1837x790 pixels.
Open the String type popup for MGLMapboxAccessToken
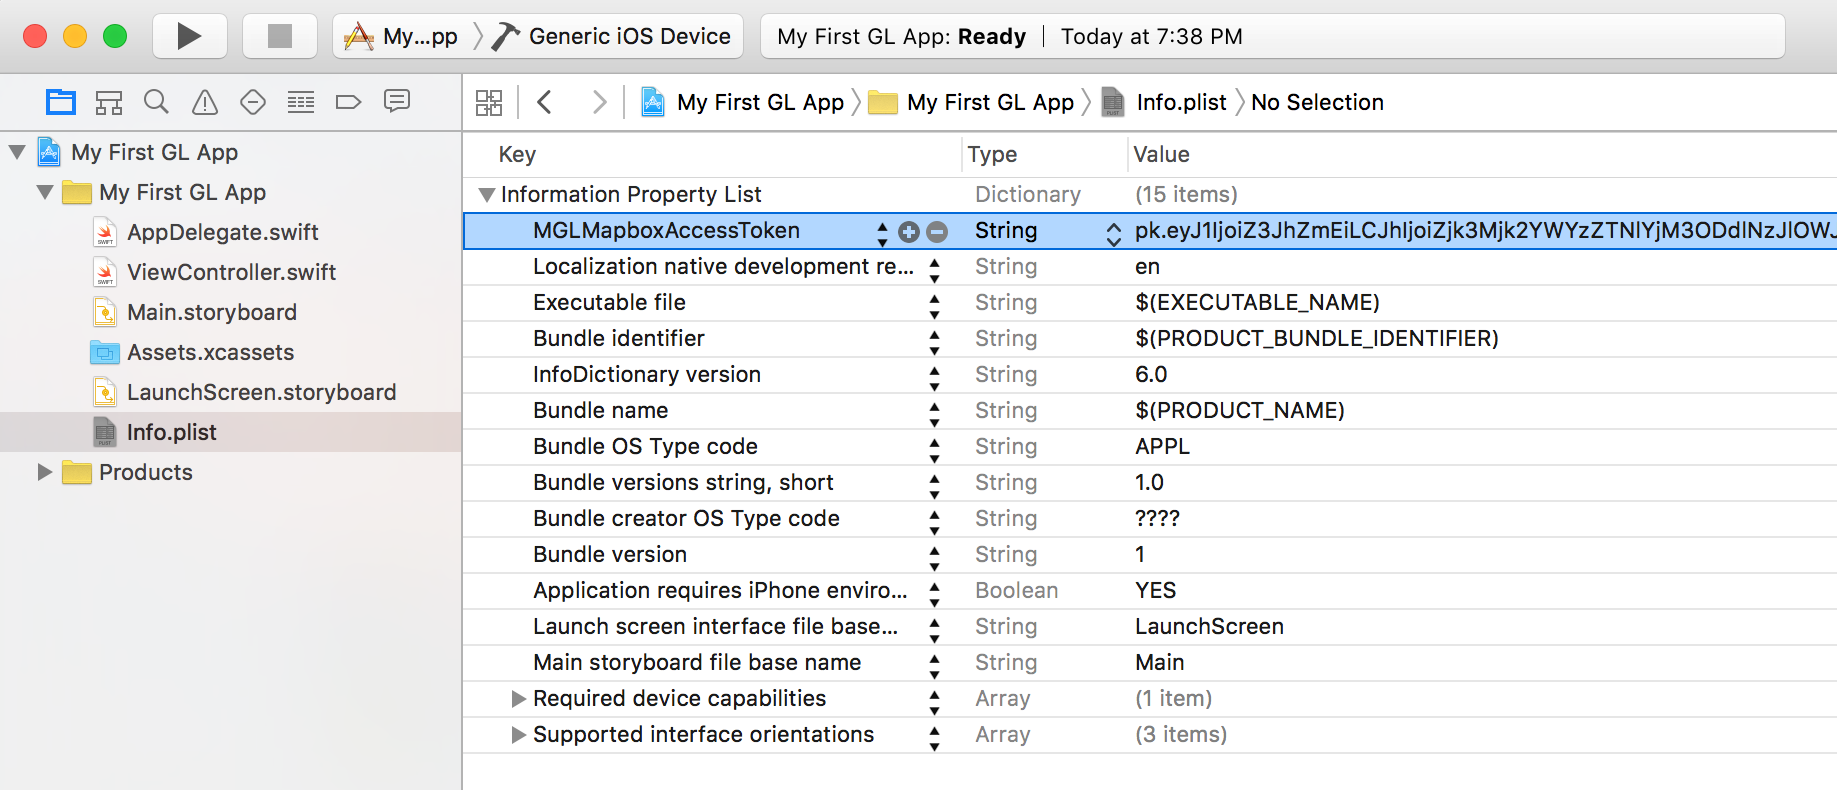point(1113,232)
